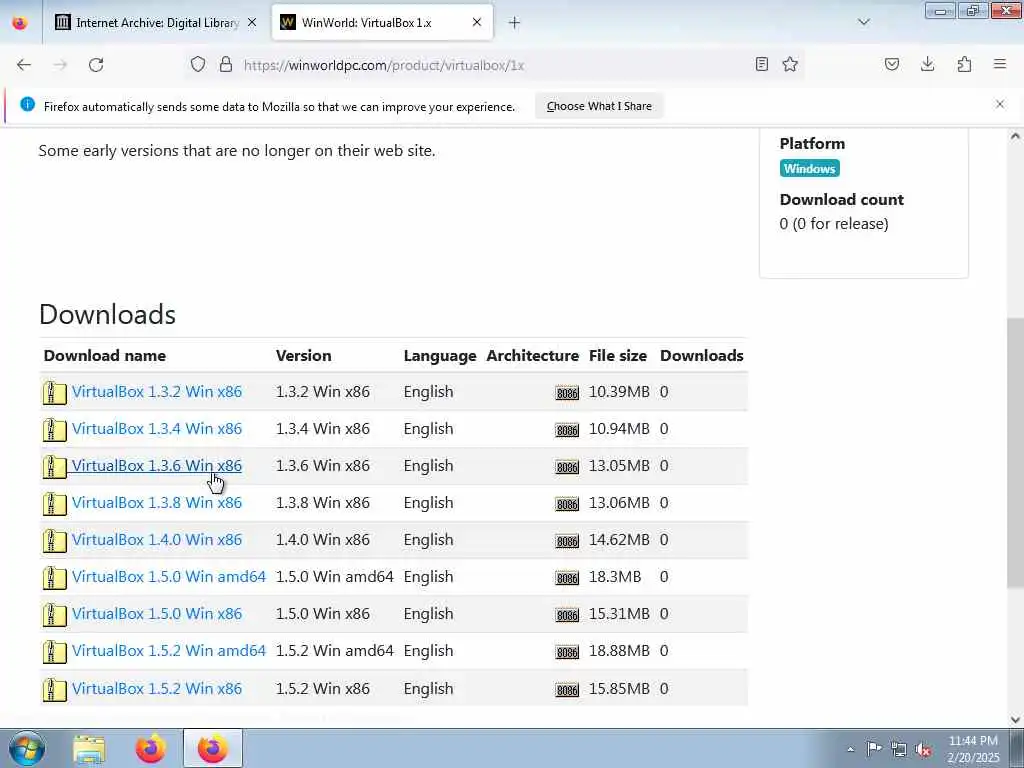Image resolution: width=1024 pixels, height=768 pixels.
Task: Click the Windows platform tag
Action: [x=809, y=168]
